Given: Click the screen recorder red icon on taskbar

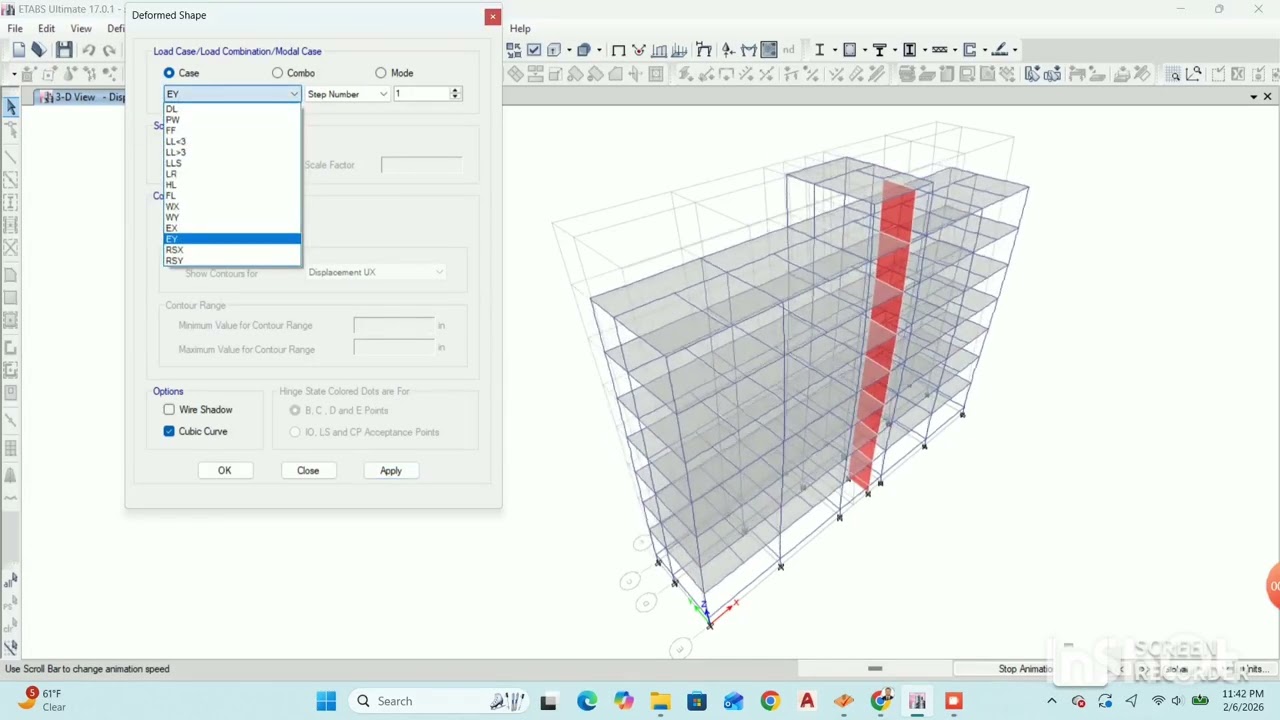Looking at the screenshot, I should 954,701.
